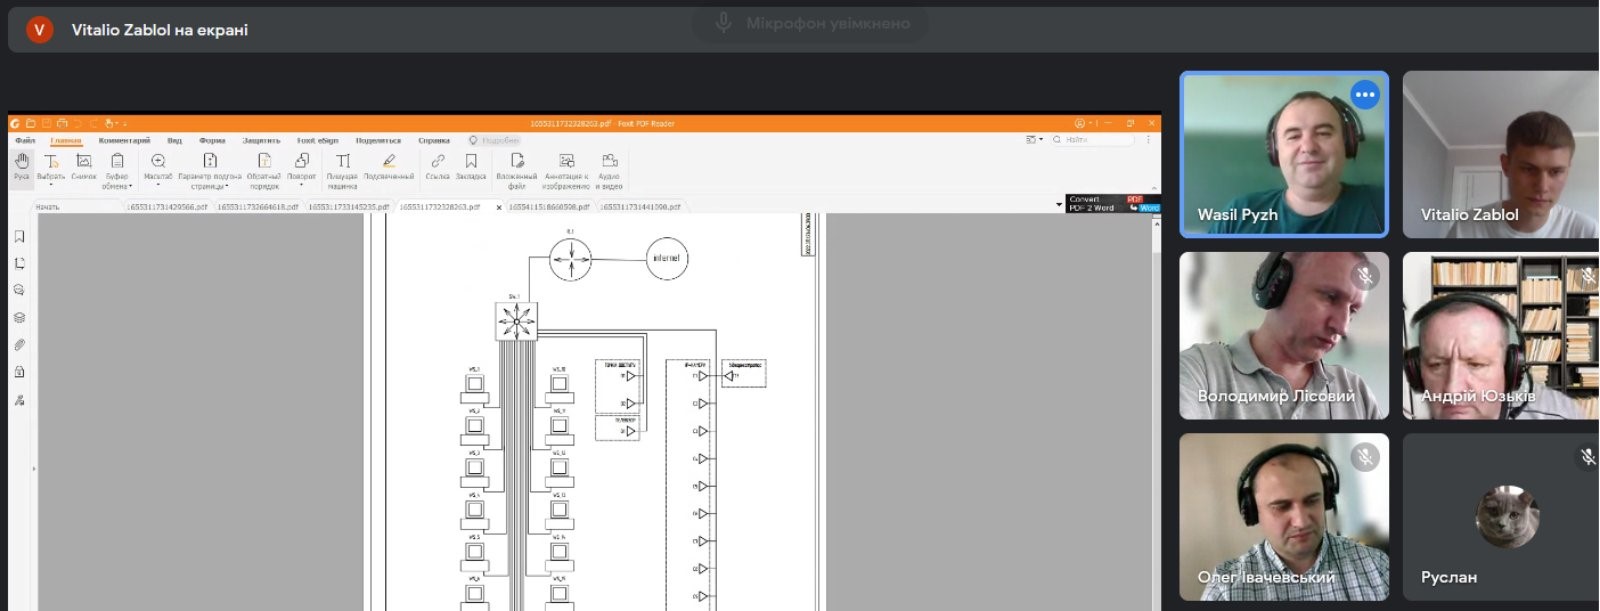Expand the open document tabs list arrow
The height and width of the screenshot is (611, 1600).
click(x=1059, y=205)
